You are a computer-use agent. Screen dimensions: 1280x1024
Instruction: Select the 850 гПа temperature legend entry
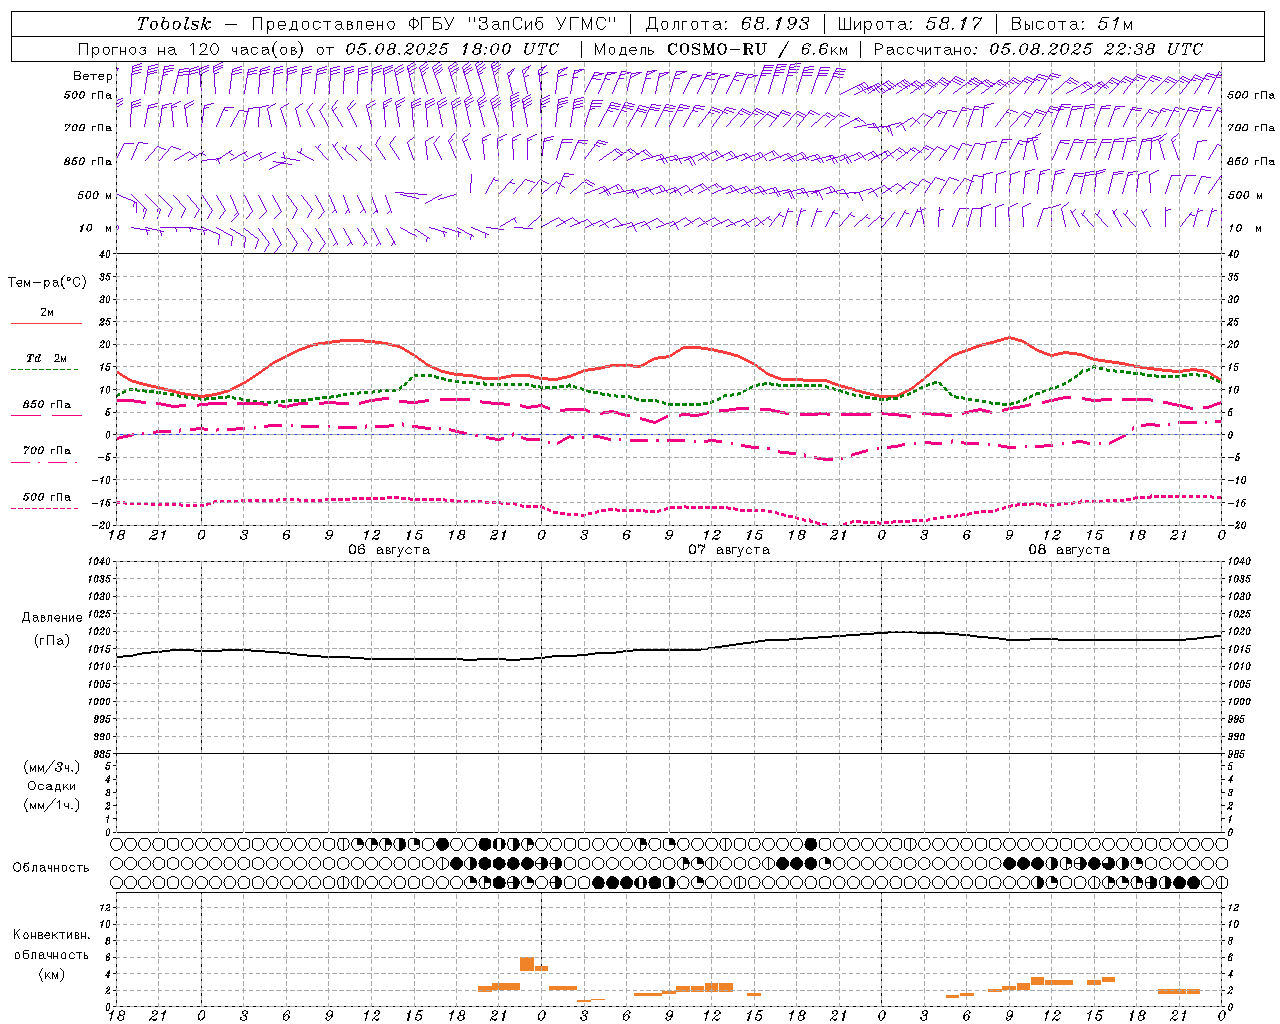[x=47, y=405]
